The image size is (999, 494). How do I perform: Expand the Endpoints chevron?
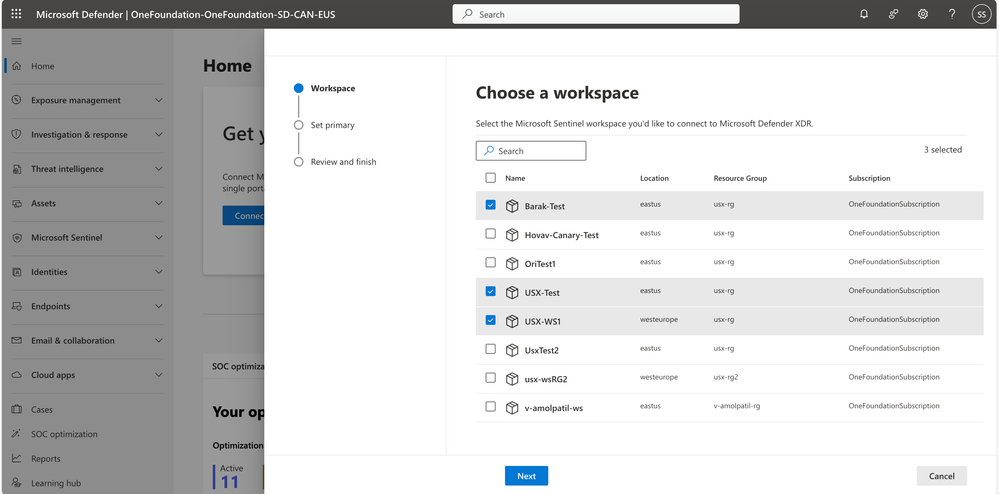(x=159, y=306)
